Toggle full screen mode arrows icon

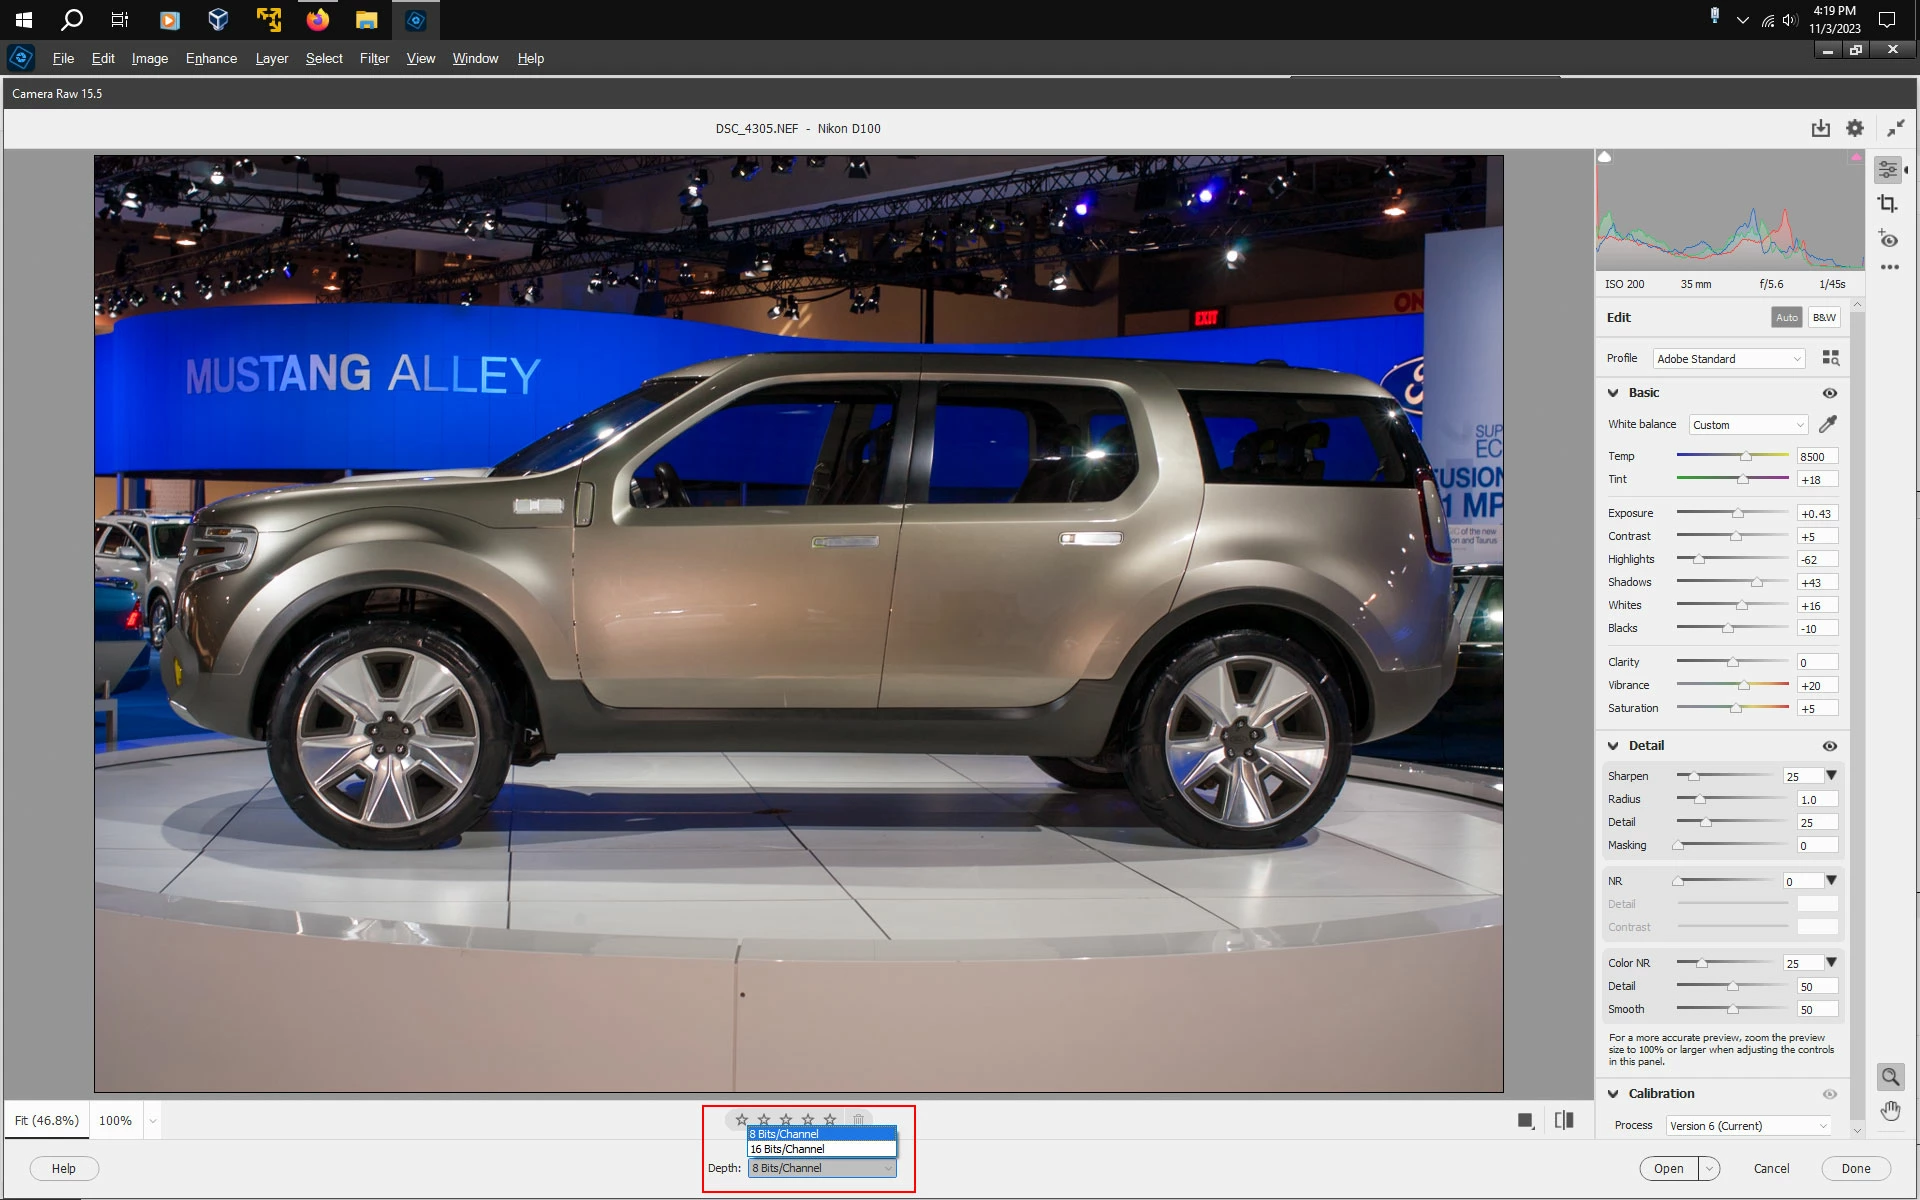point(1895,128)
